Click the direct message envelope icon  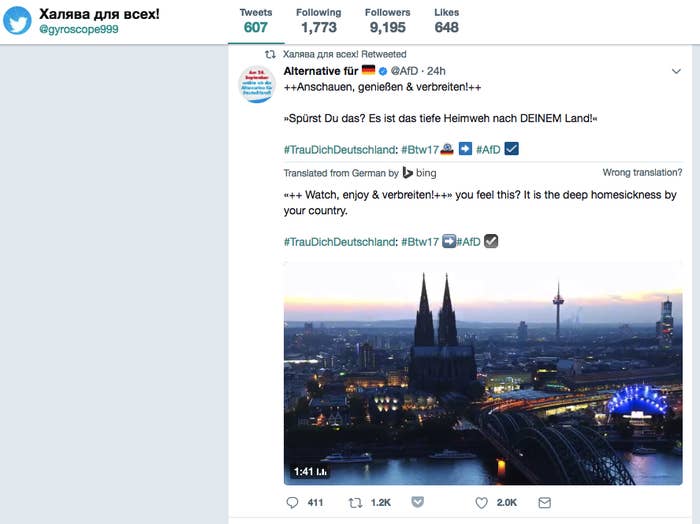pyautogui.click(x=544, y=503)
